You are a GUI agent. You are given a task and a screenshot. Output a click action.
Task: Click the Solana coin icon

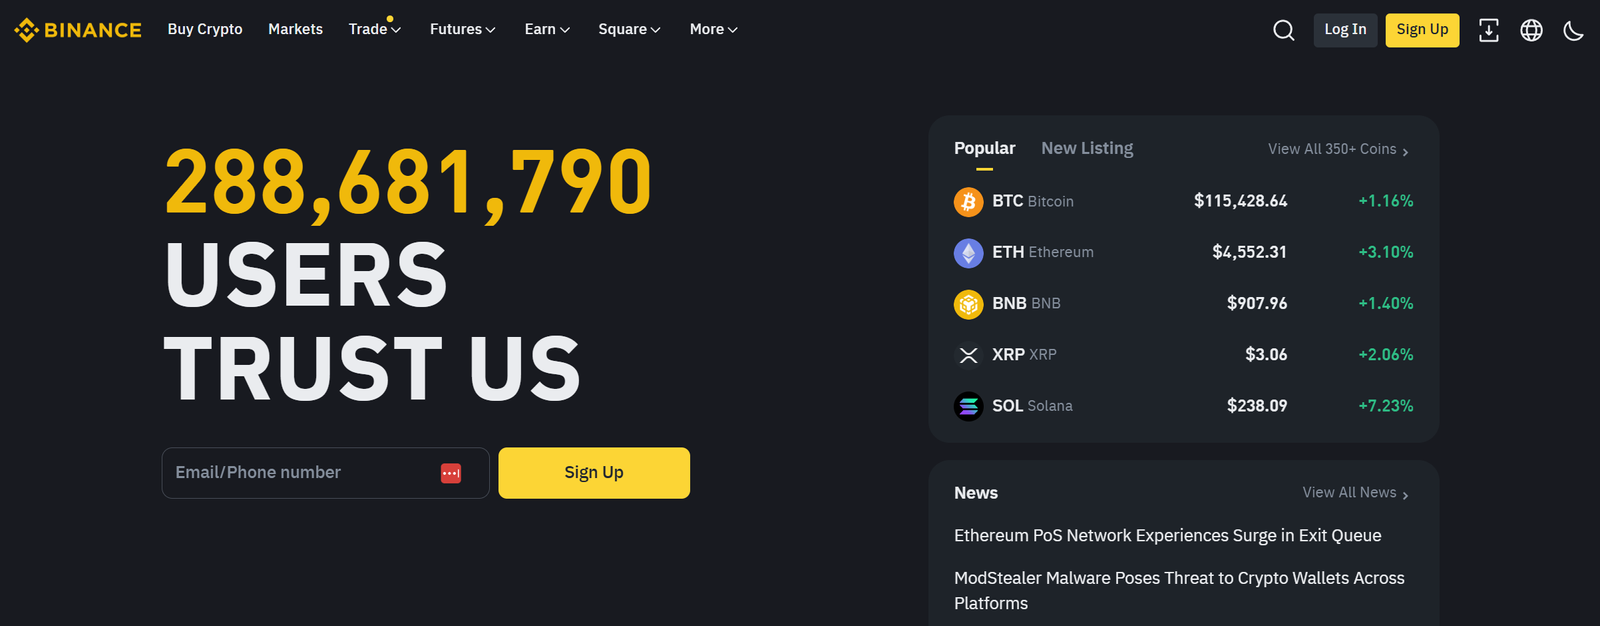point(967,405)
